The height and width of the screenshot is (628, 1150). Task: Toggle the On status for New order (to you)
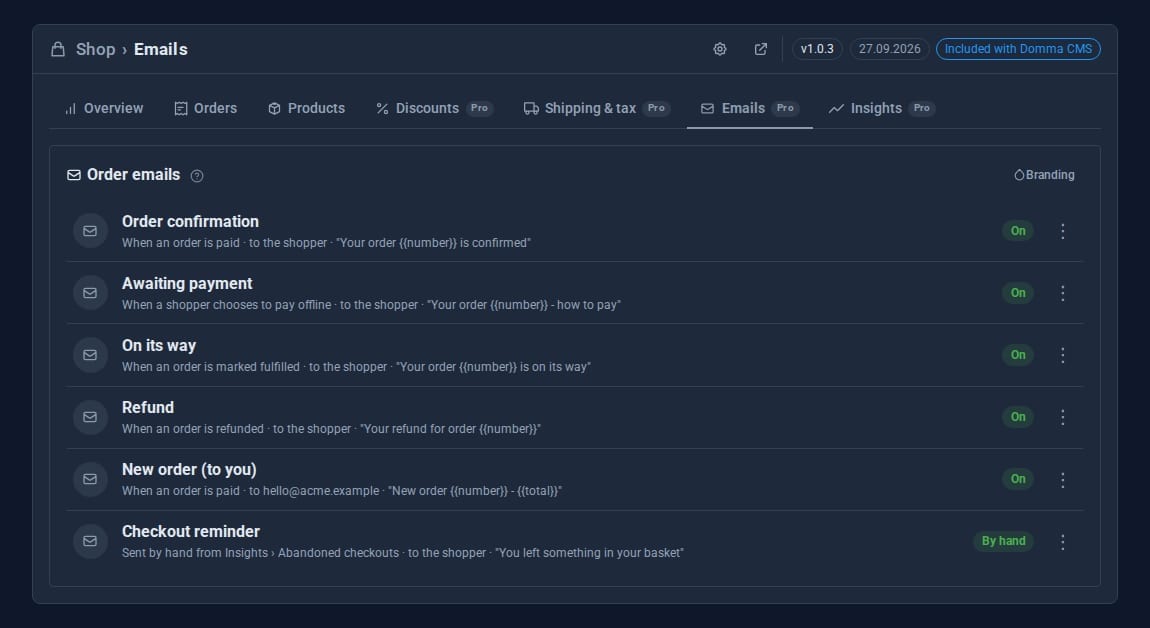coord(1018,479)
